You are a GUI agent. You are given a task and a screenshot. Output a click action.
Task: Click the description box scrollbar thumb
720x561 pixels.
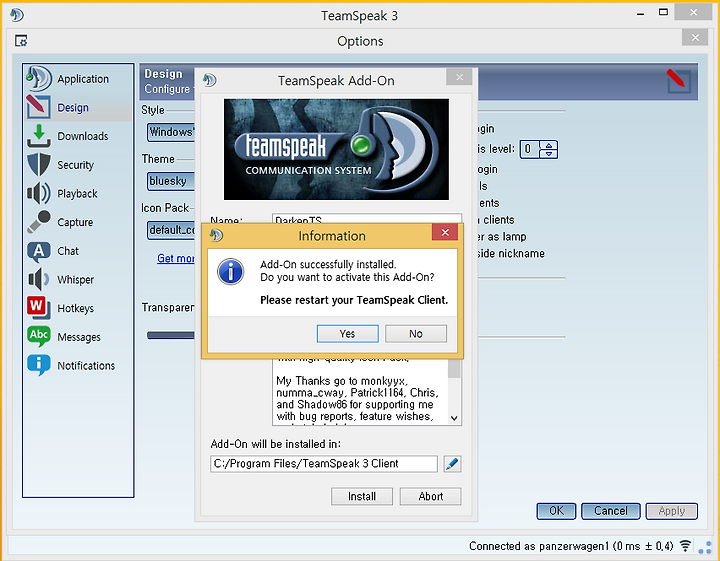pos(454,369)
